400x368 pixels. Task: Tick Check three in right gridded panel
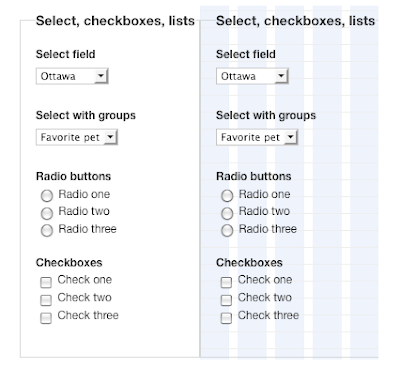click(226, 318)
